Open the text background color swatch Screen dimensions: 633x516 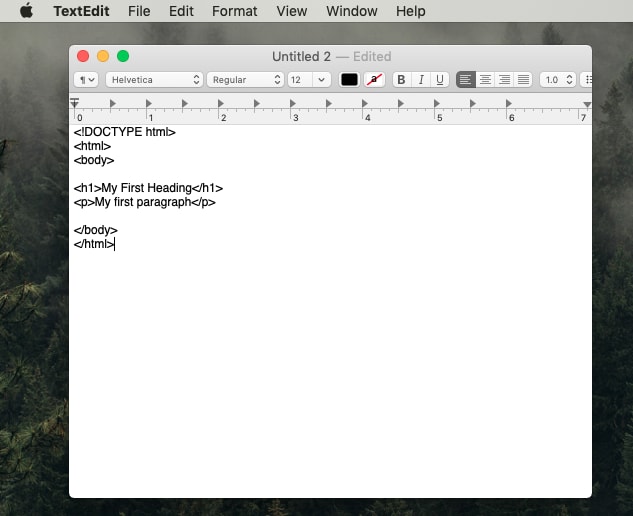374,80
